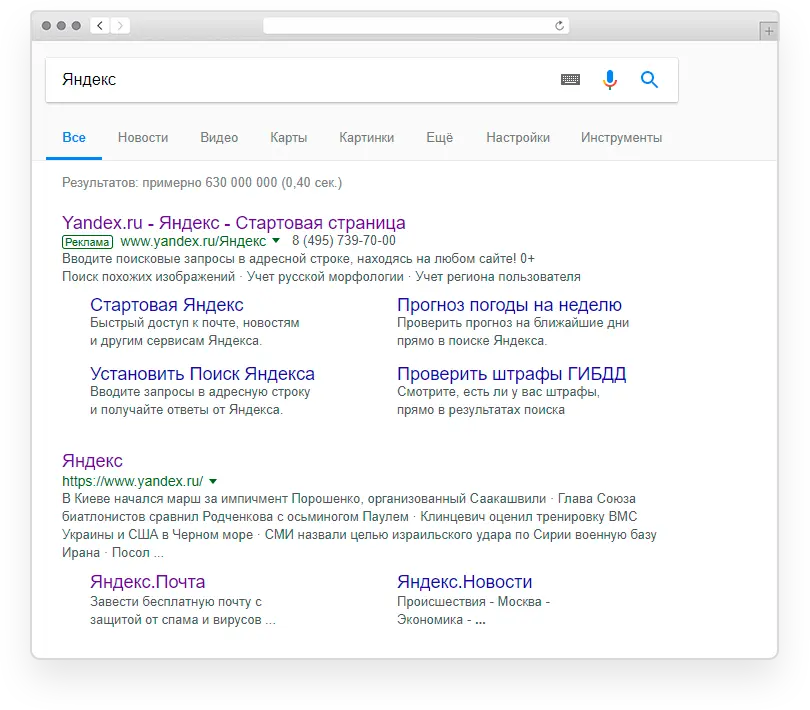Click the blue magnifier search icon
Viewport: 810px width, 710px height.
point(649,80)
